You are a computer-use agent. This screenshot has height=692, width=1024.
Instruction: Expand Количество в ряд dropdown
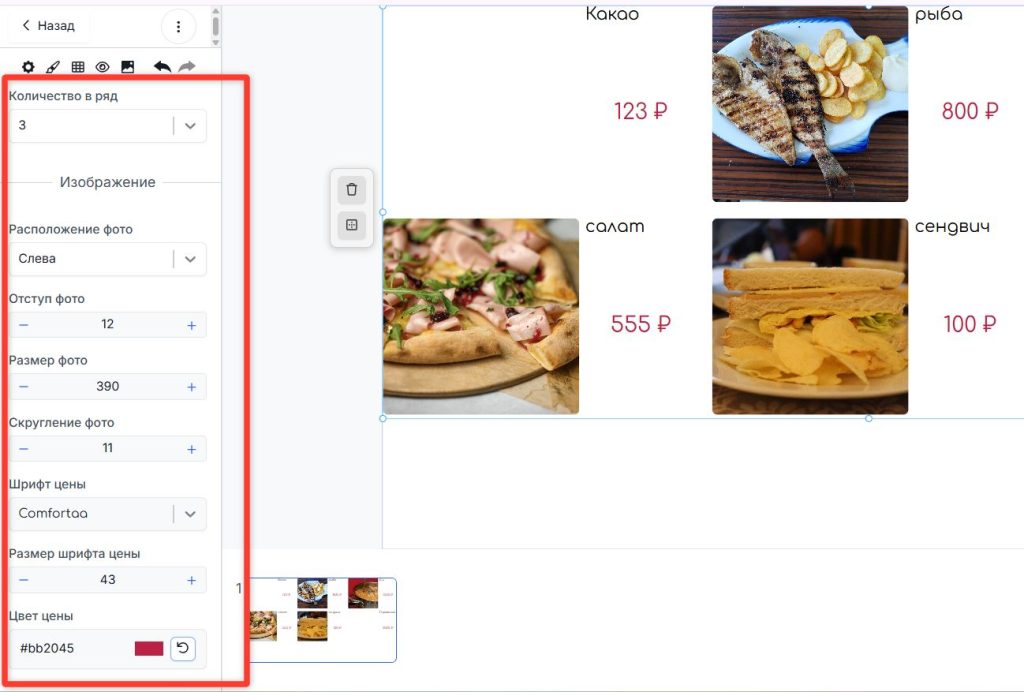[108, 125]
